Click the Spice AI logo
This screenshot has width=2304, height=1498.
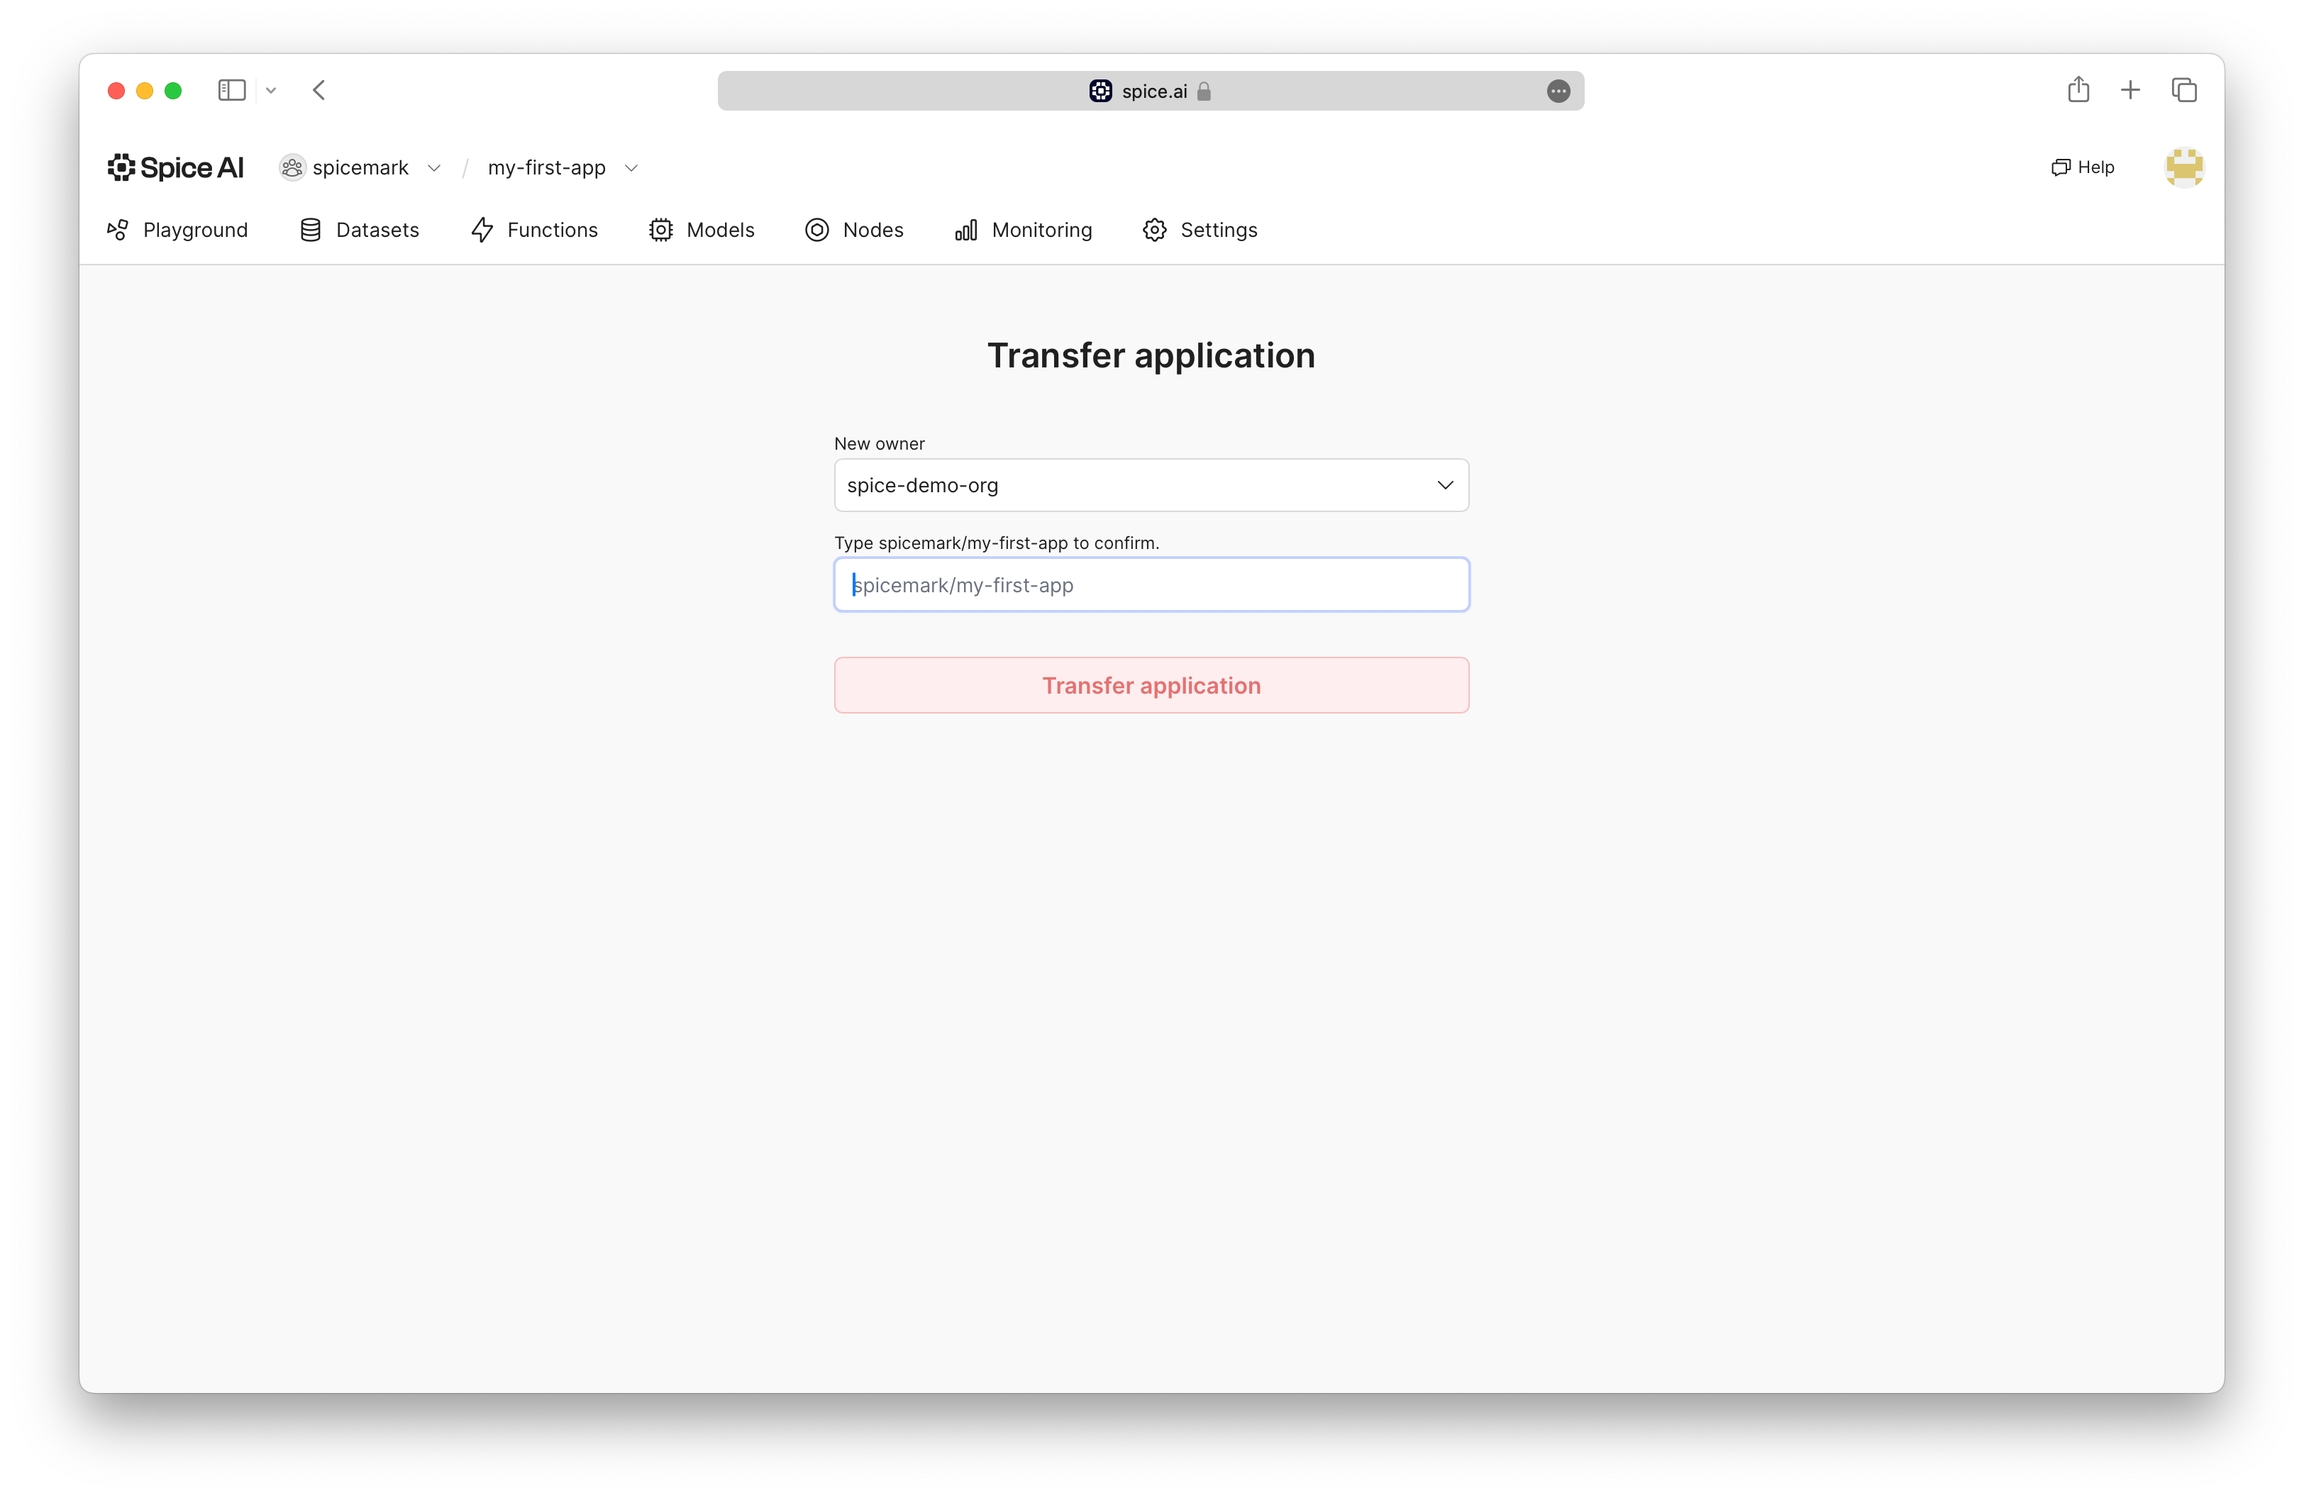pyautogui.click(x=176, y=167)
